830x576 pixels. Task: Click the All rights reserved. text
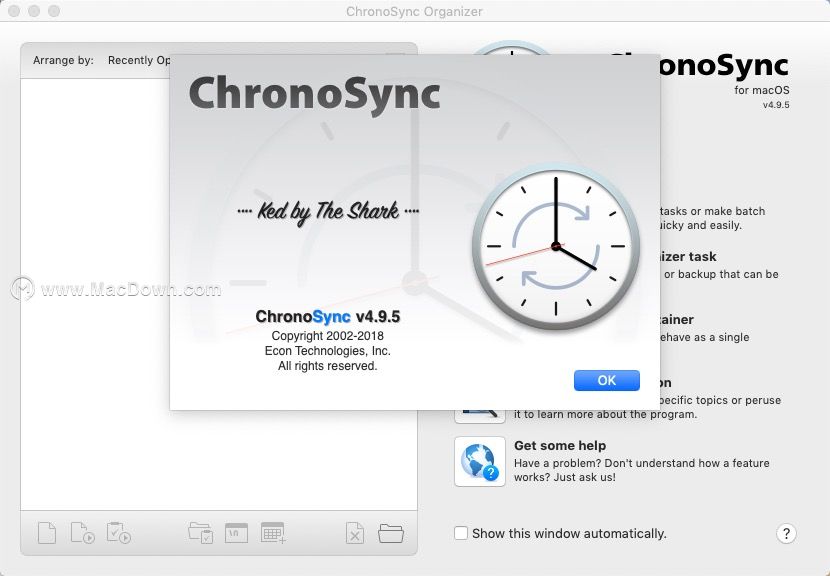328,366
